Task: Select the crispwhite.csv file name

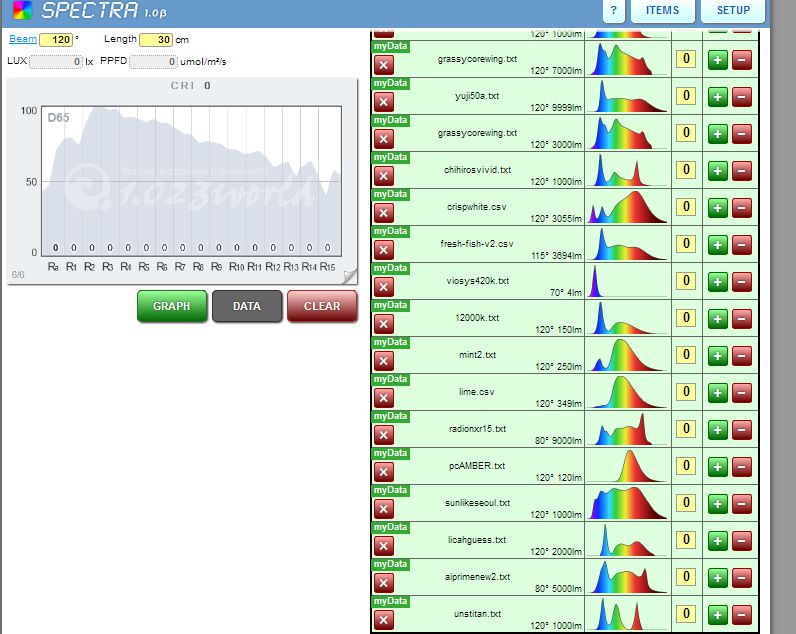Action: coord(477,207)
